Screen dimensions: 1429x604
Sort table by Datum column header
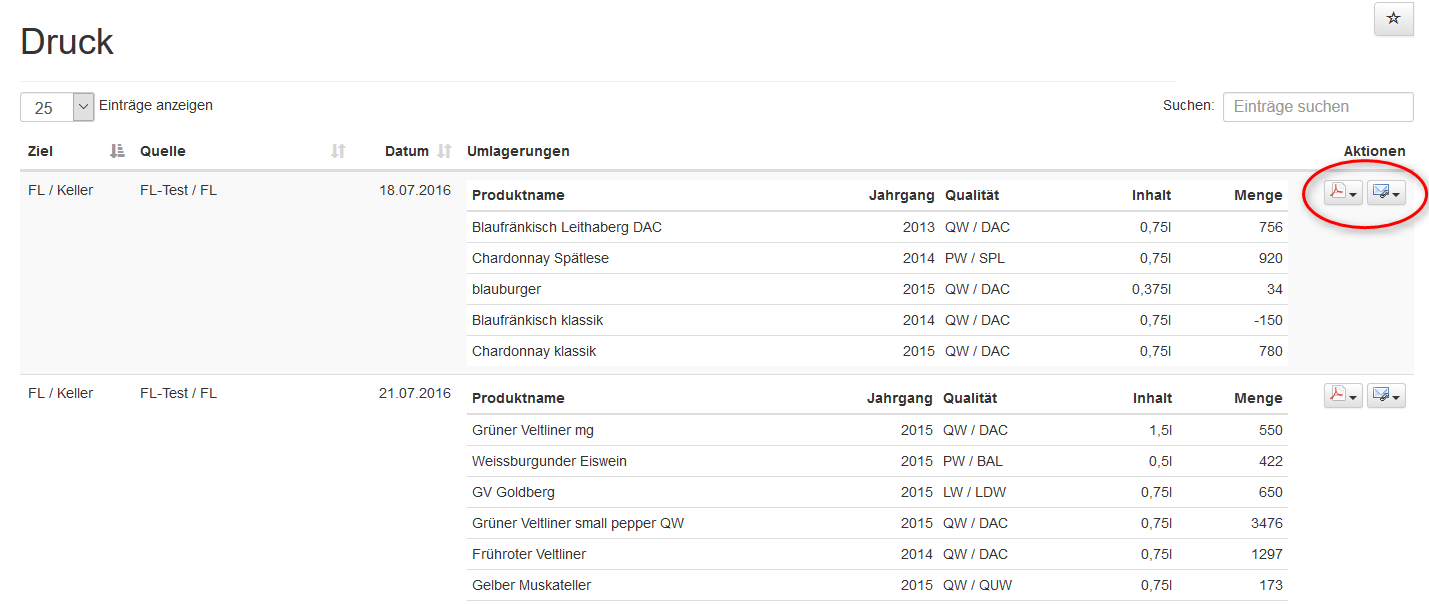[406, 151]
